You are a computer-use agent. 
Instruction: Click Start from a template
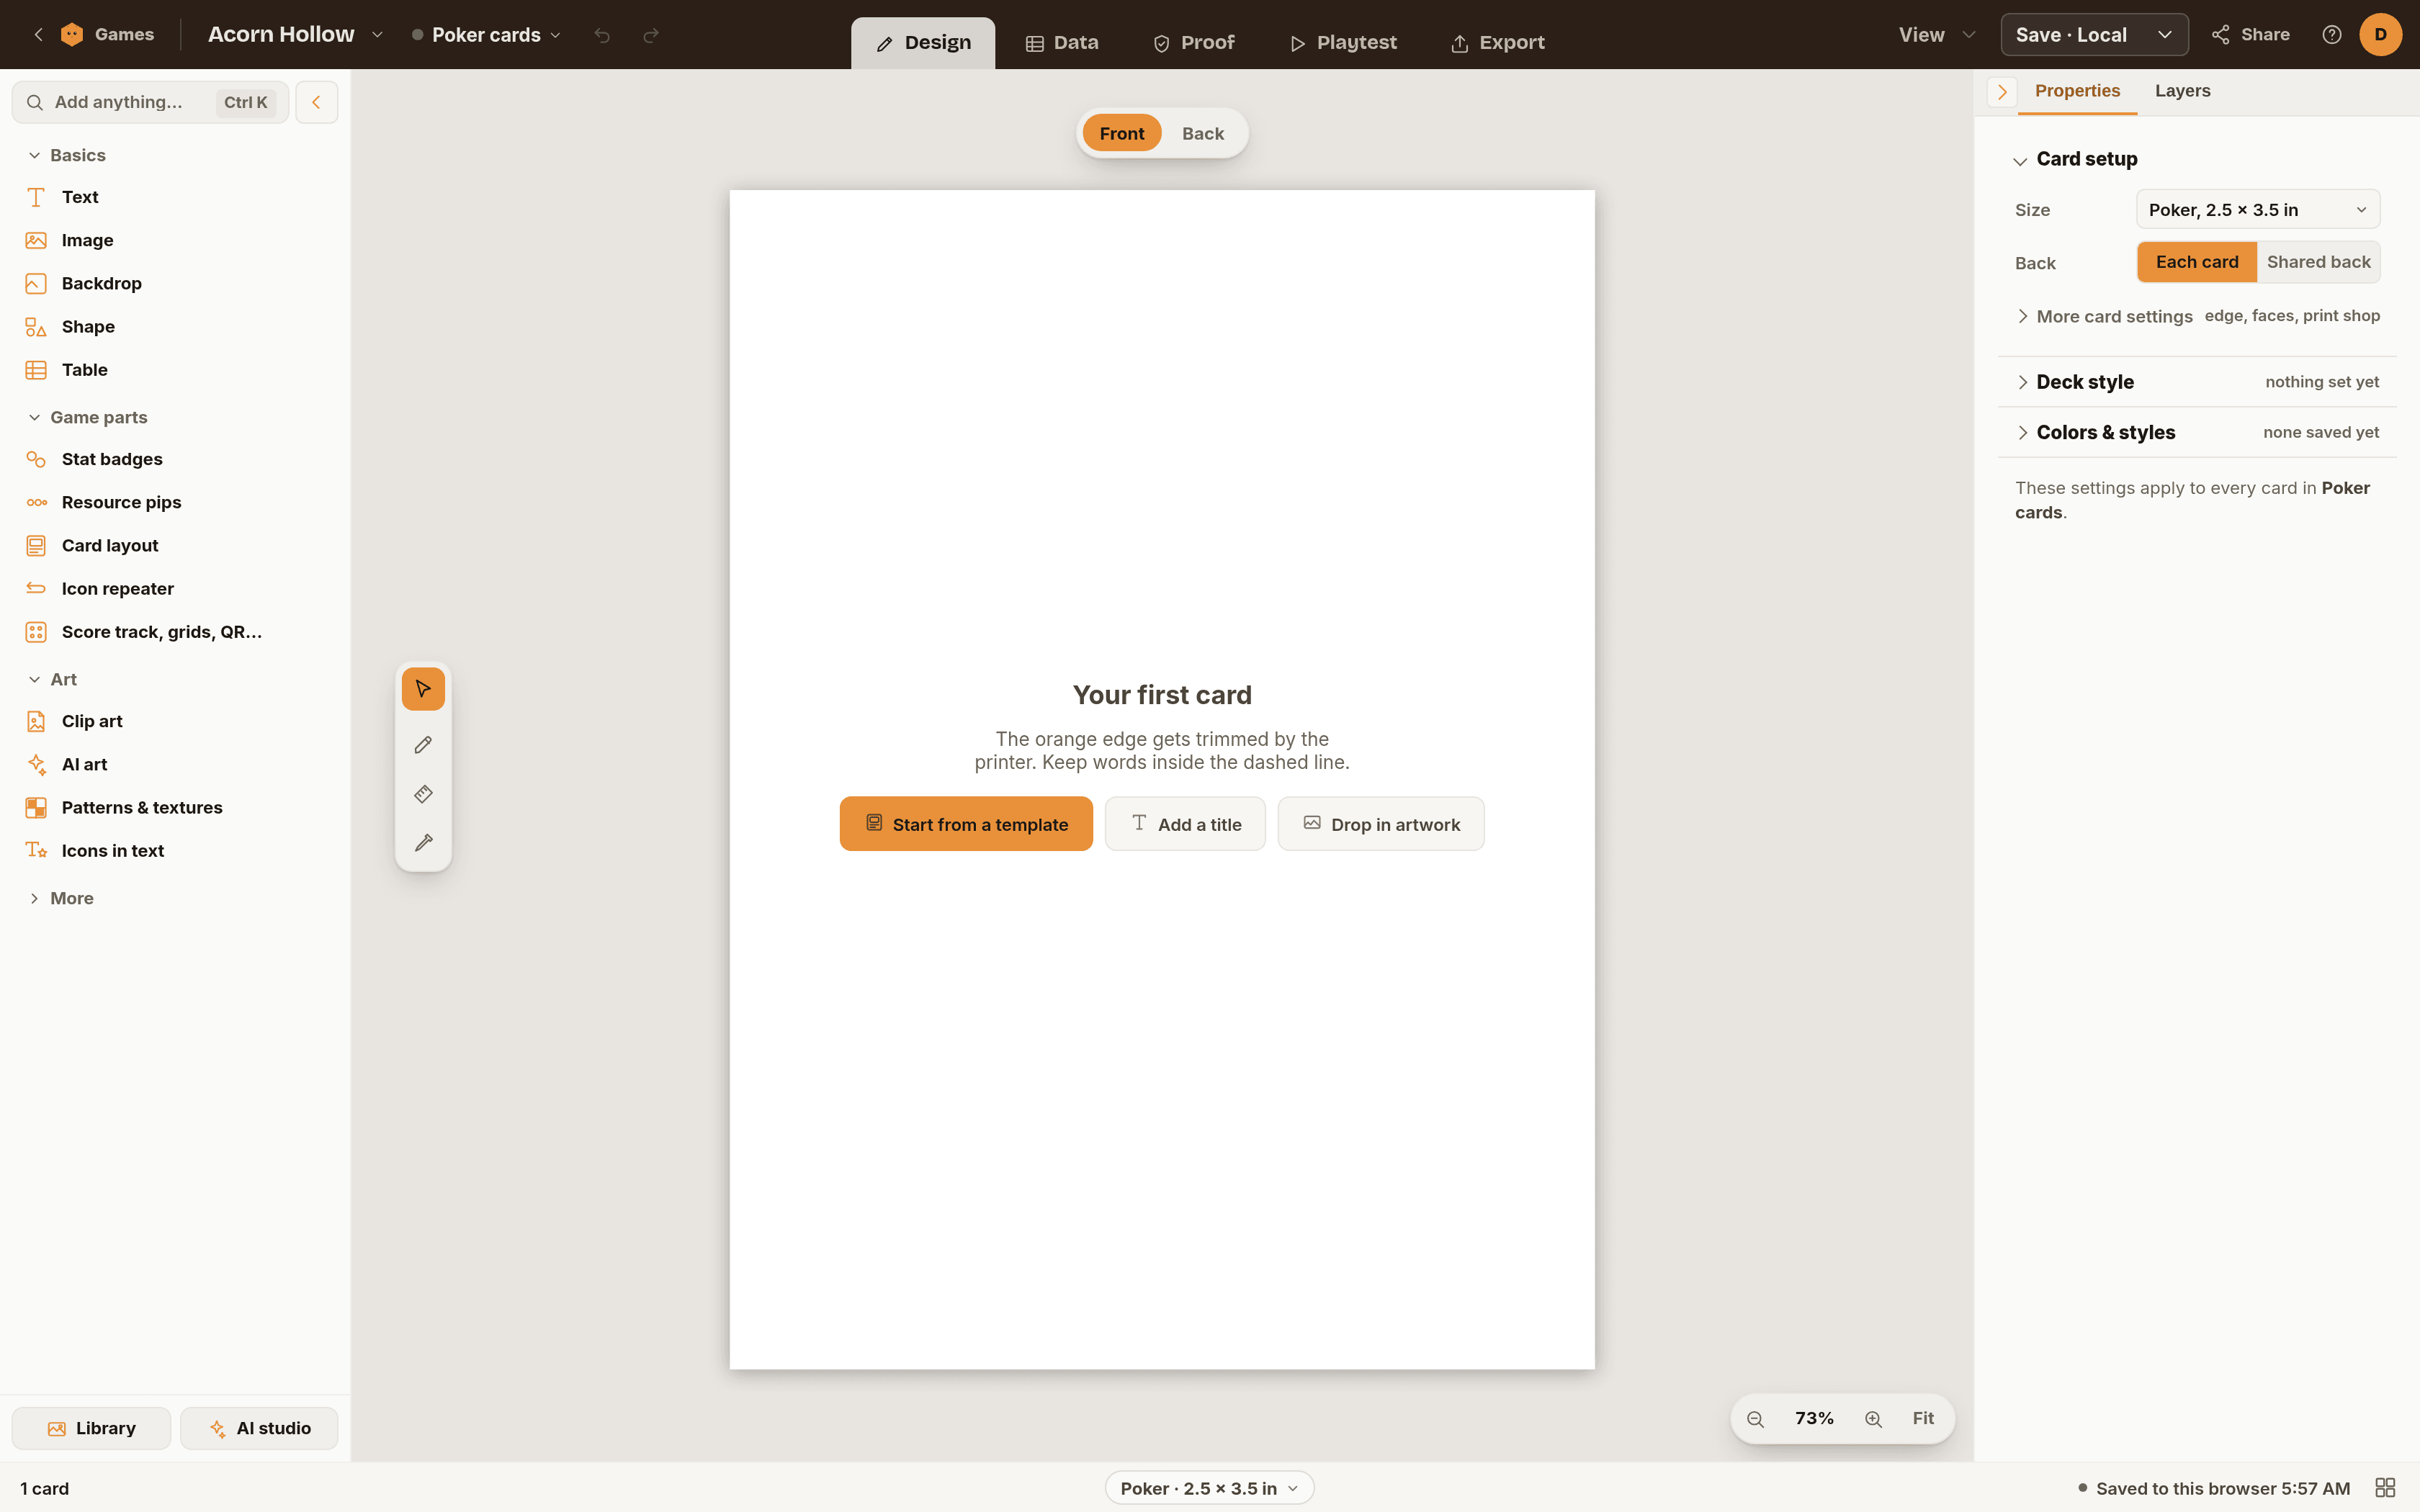click(x=966, y=824)
